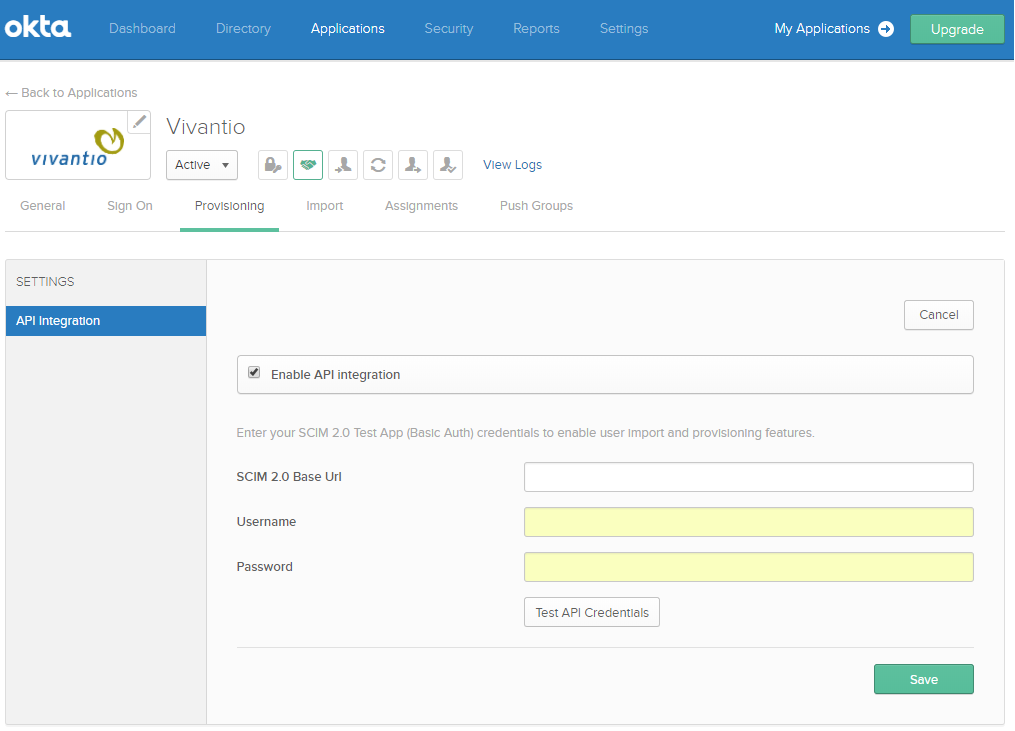
Task: Click the Upgrade button
Action: (957, 29)
